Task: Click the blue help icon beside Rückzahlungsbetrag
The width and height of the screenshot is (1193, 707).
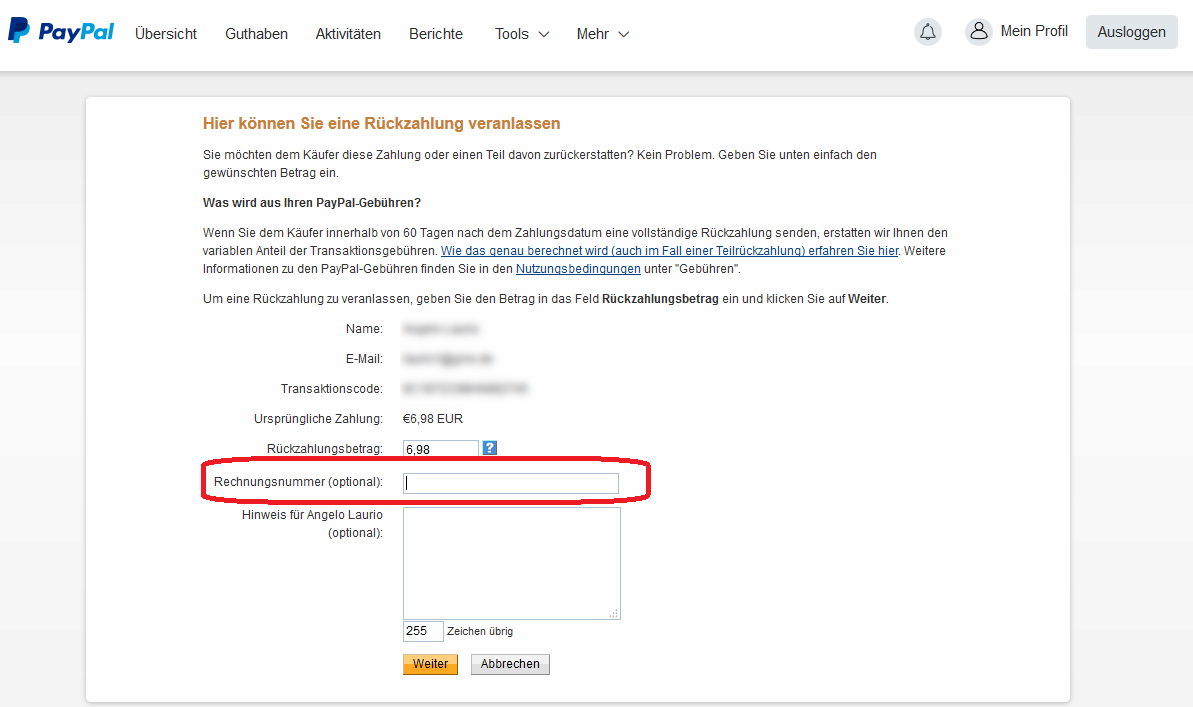Action: pos(489,448)
